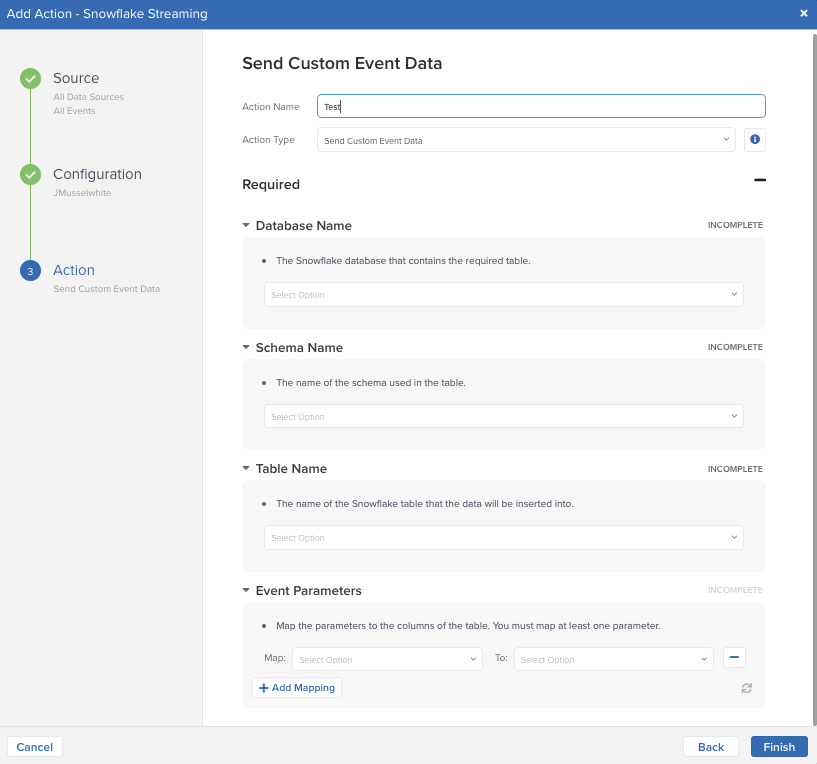Close the Add Action dialog
Screen dimensions: 817x764
[804, 13]
